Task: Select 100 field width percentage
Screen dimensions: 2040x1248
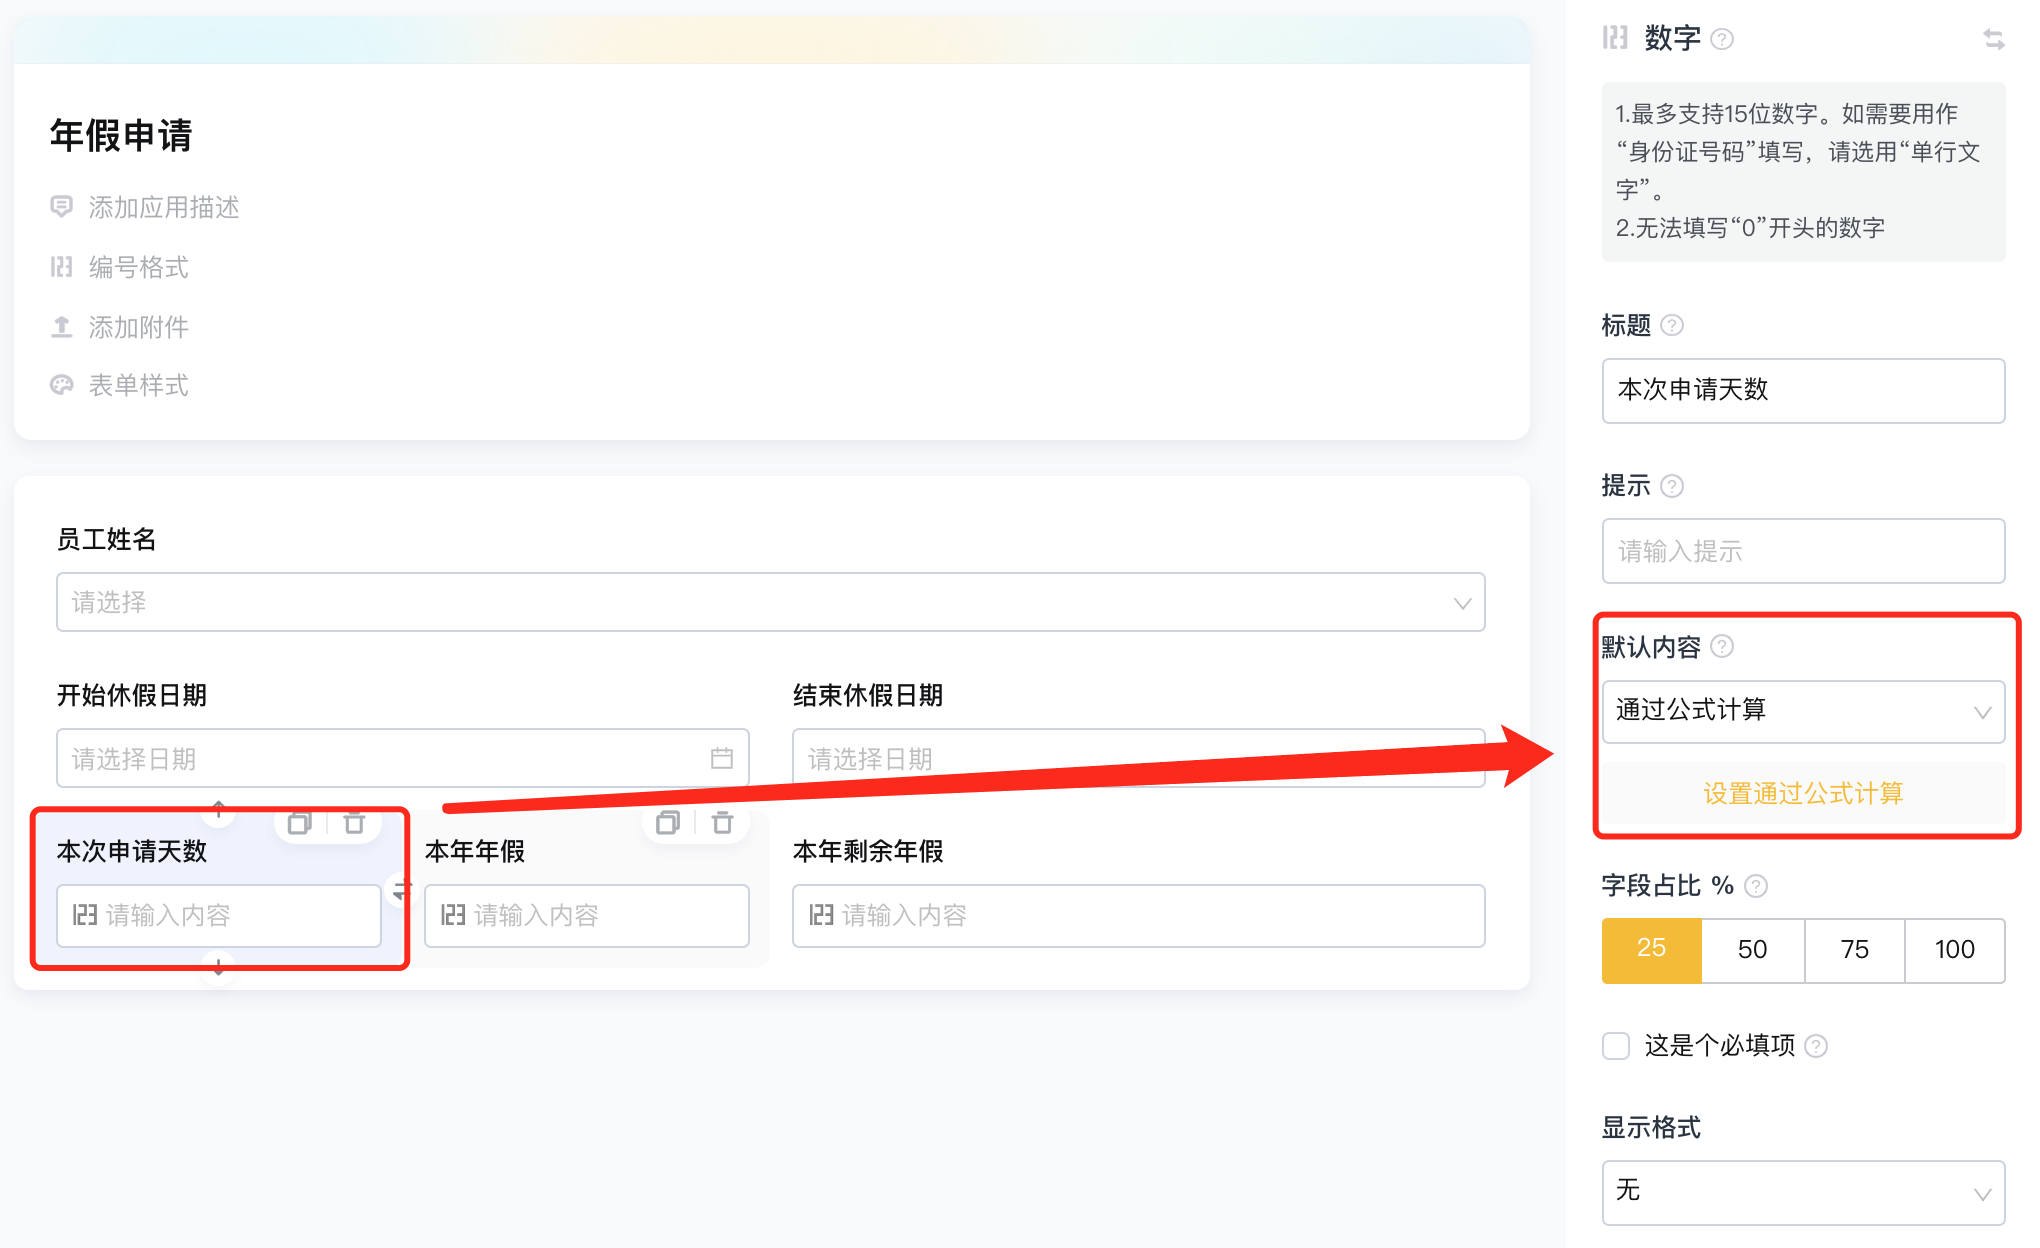Action: pyautogui.click(x=1954, y=950)
